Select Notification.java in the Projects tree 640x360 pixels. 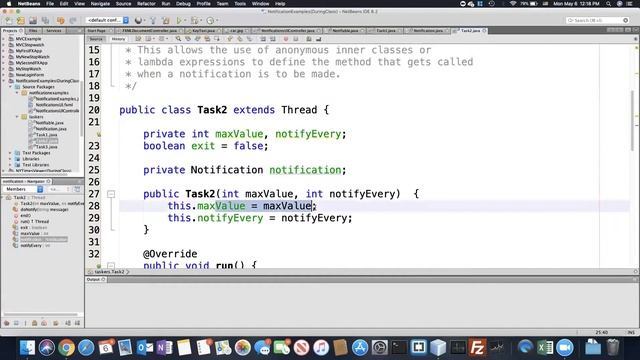coord(50,129)
